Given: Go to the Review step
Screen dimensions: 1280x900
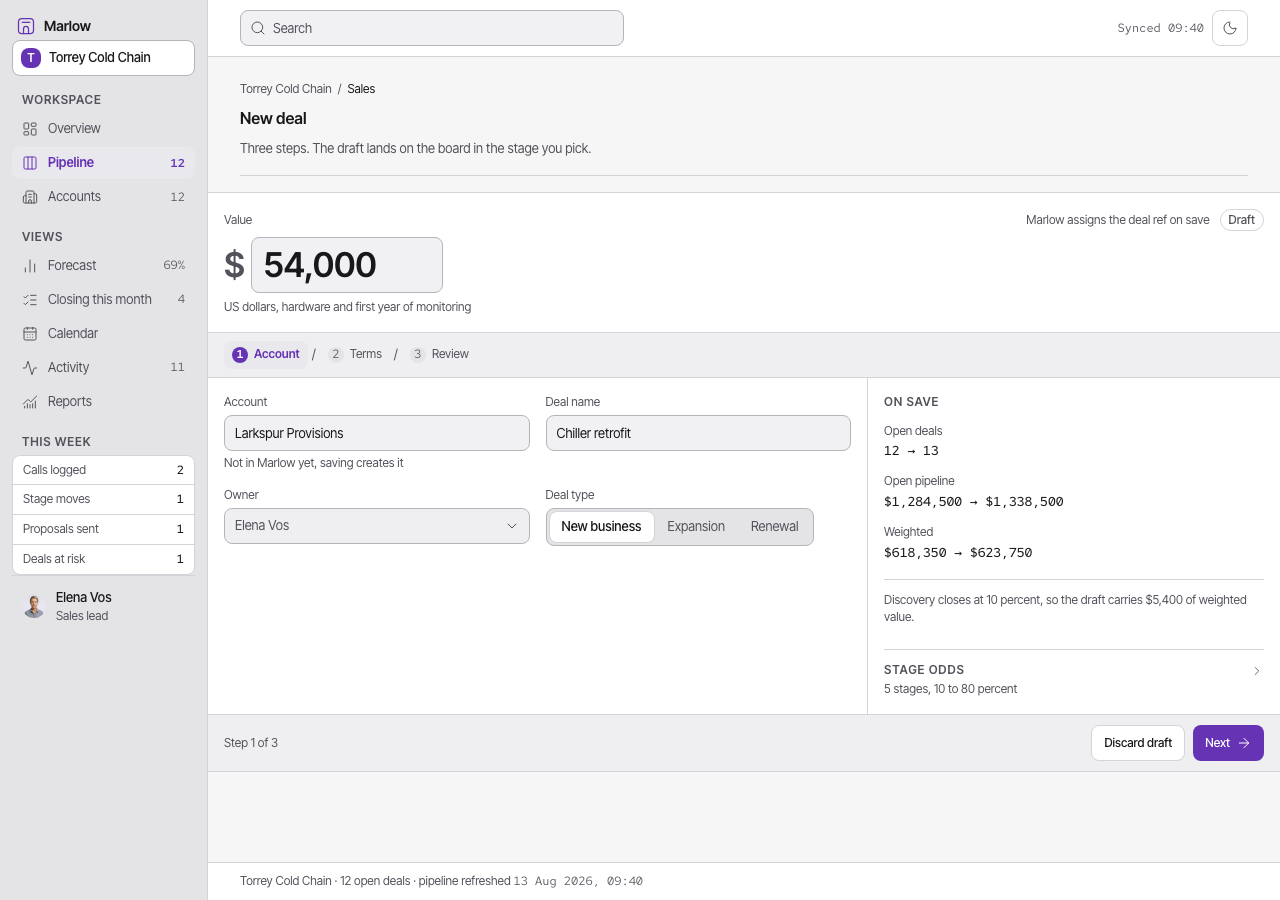Looking at the screenshot, I should point(440,355).
